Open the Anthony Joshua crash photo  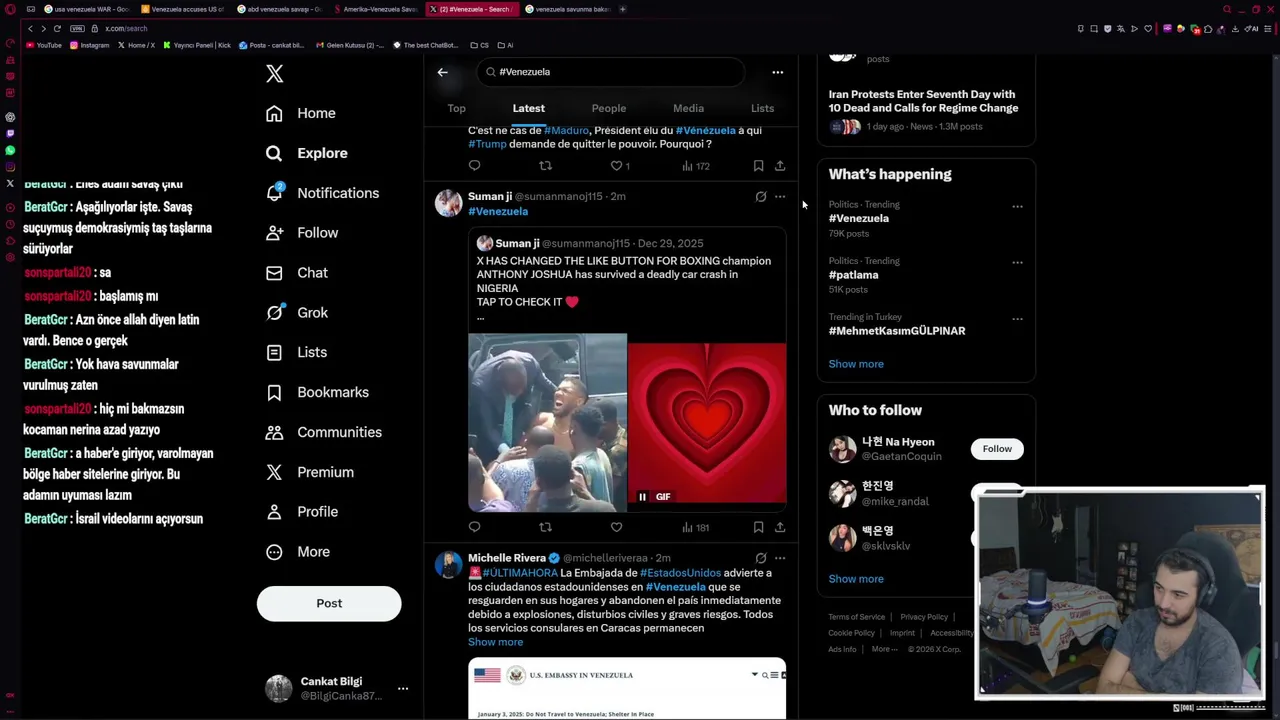tap(547, 423)
